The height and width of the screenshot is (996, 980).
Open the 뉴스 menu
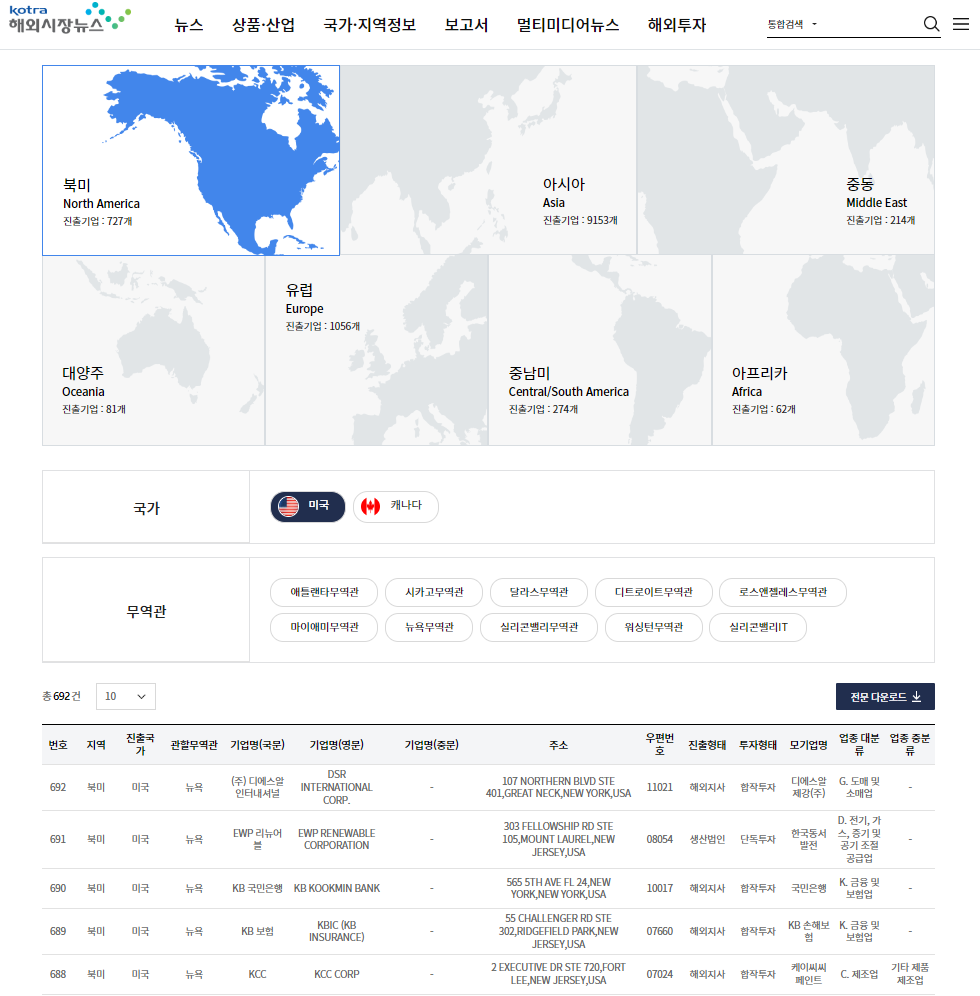(189, 25)
